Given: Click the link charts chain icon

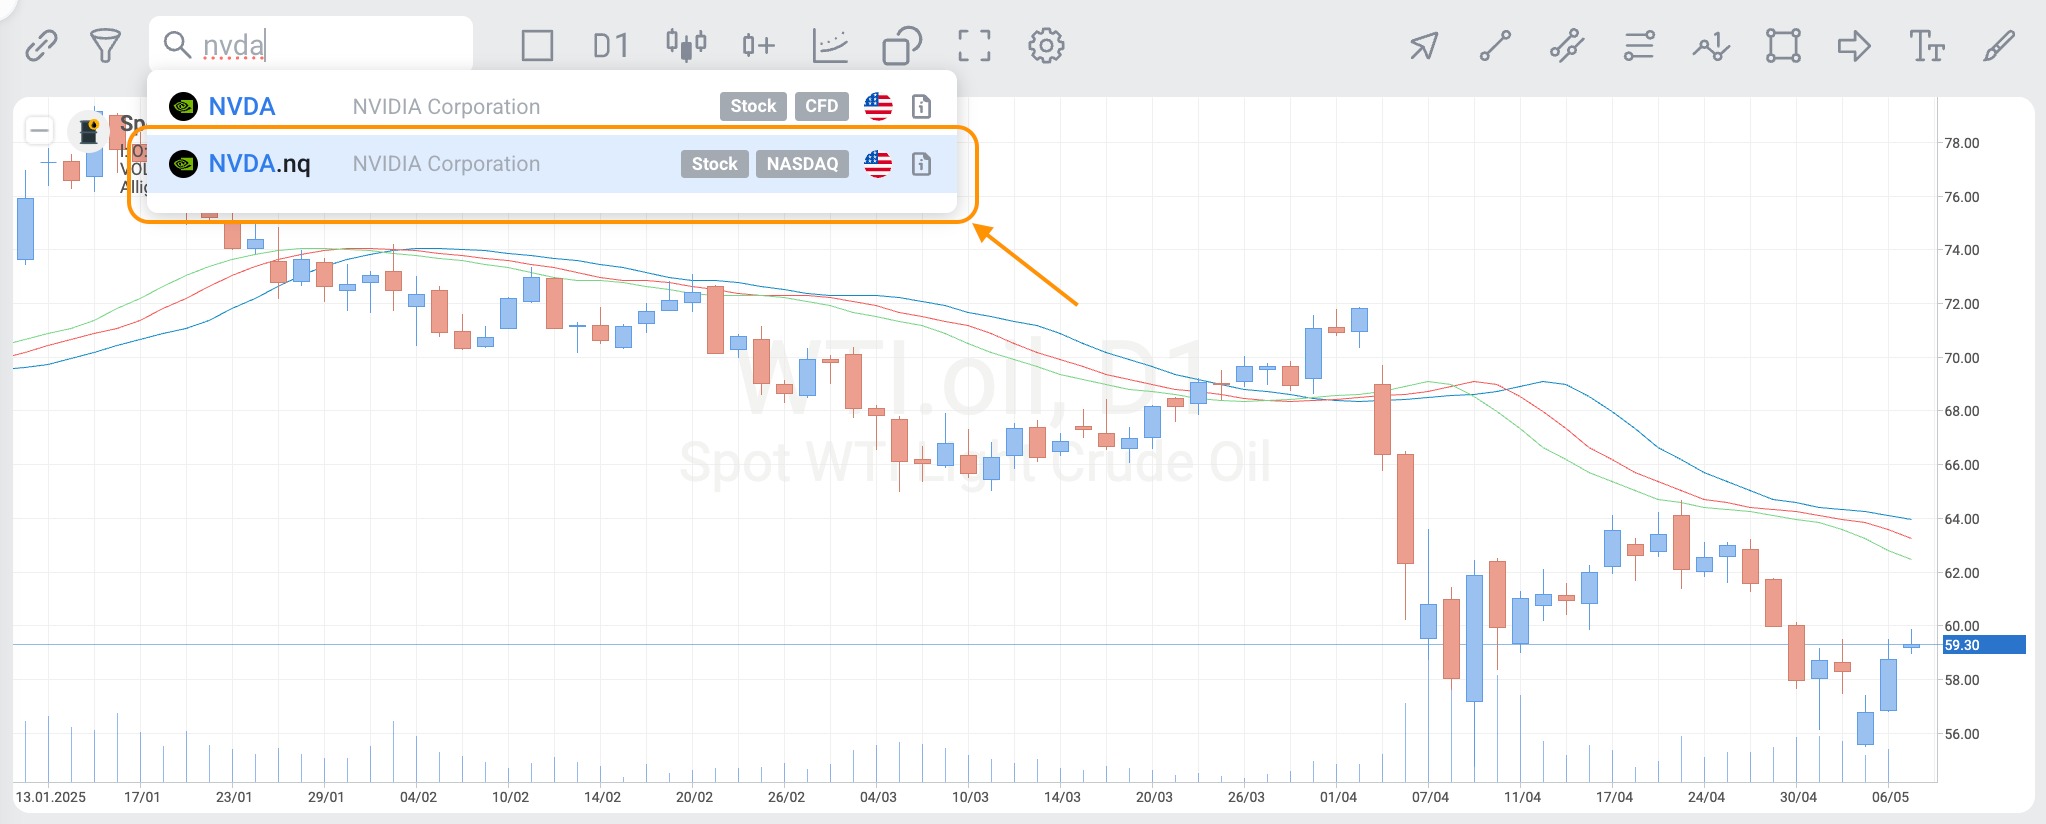Looking at the screenshot, I should (x=41, y=45).
